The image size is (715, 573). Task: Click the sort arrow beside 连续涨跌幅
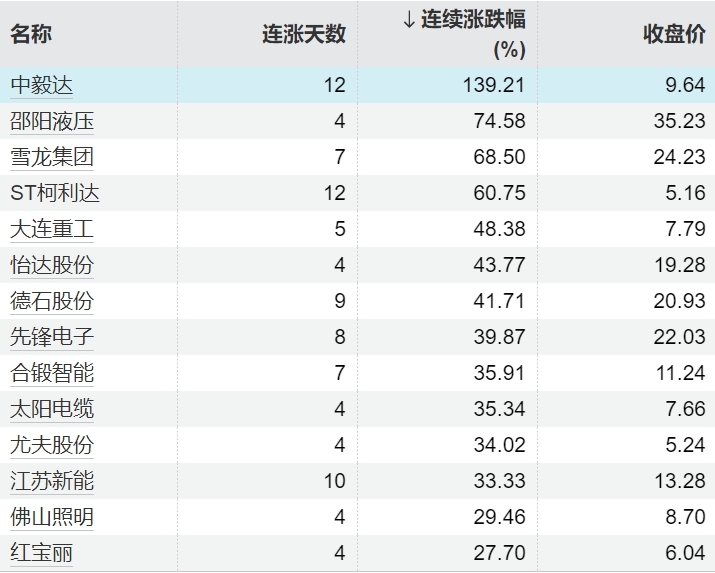pyautogui.click(x=408, y=20)
